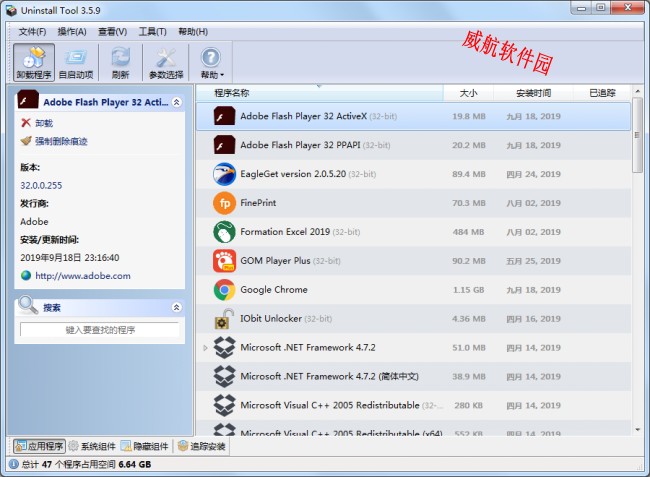Select the EagleGet program icon
The image size is (650, 477).
(x=224, y=174)
